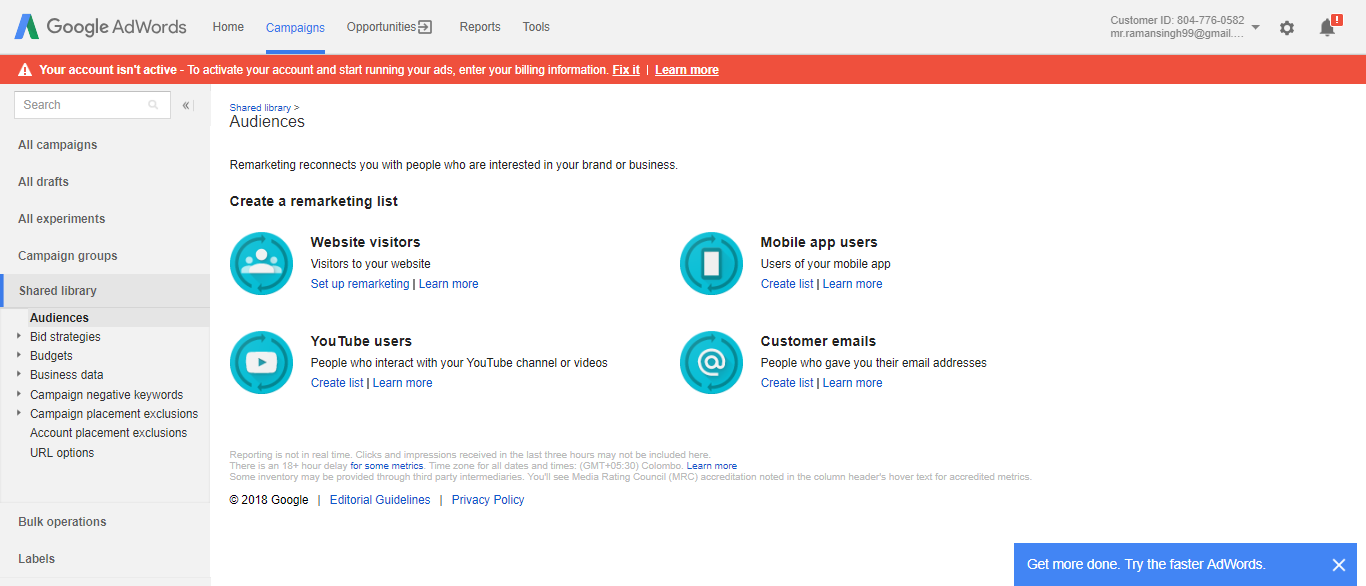
Task: Click the Website visitors remarketing icon
Action: pos(261,264)
